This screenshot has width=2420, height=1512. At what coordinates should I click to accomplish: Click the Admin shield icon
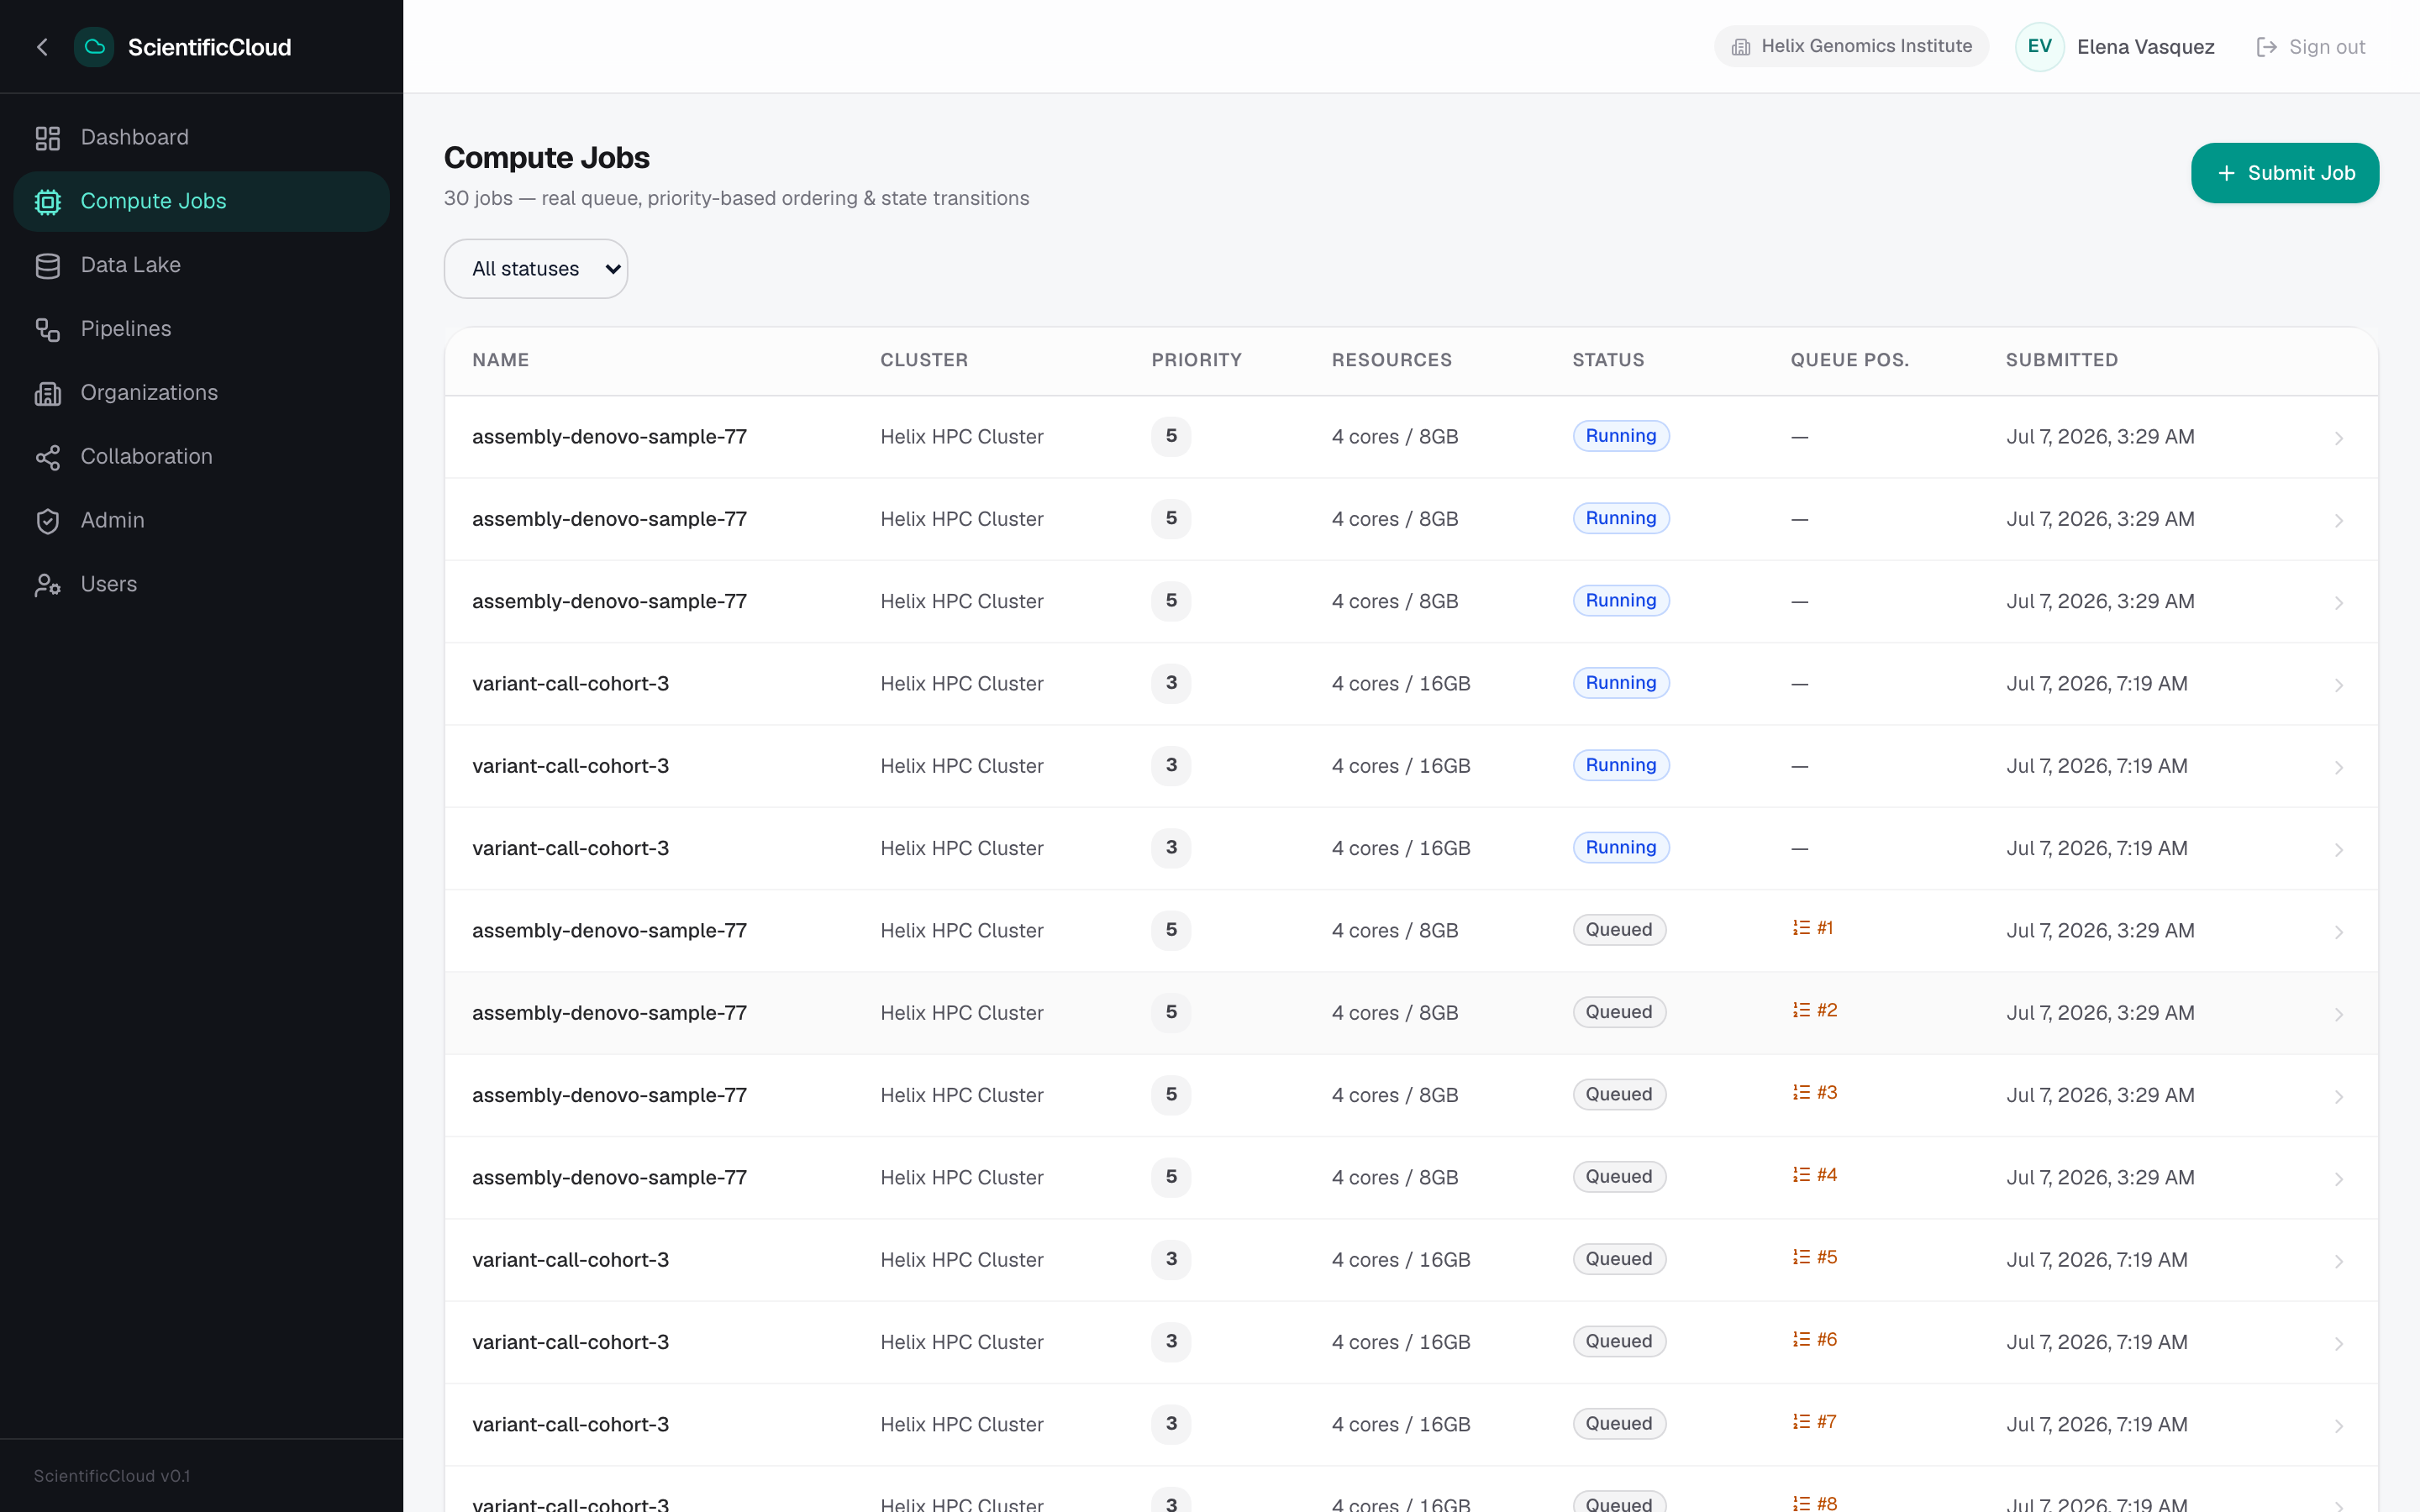coord(48,522)
